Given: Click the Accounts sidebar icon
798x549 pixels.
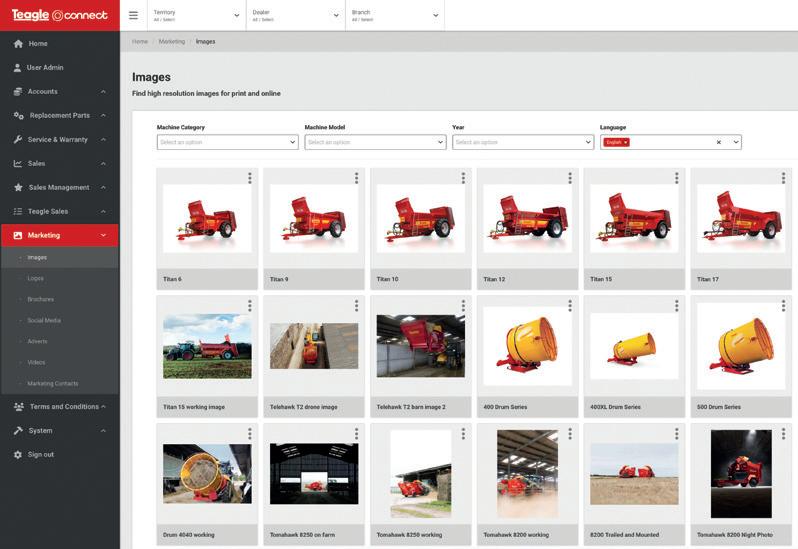Looking at the screenshot, I should point(18,92).
